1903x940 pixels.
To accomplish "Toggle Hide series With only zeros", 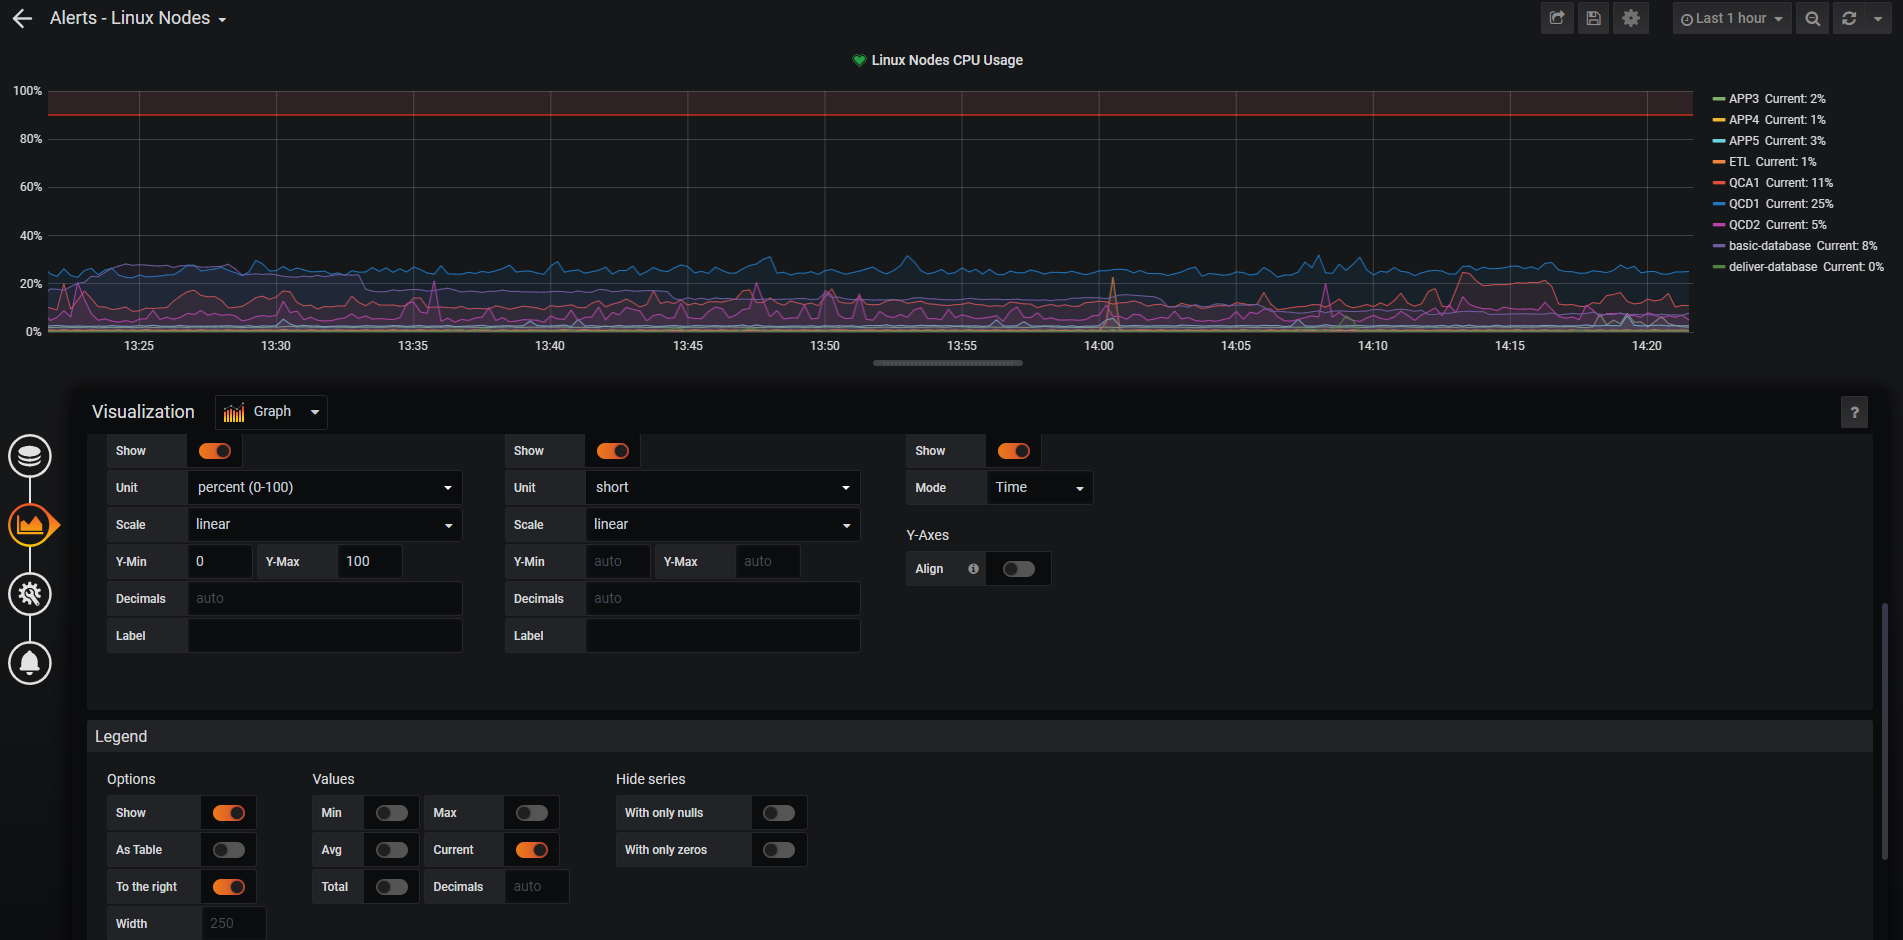I will pos(779,850).
